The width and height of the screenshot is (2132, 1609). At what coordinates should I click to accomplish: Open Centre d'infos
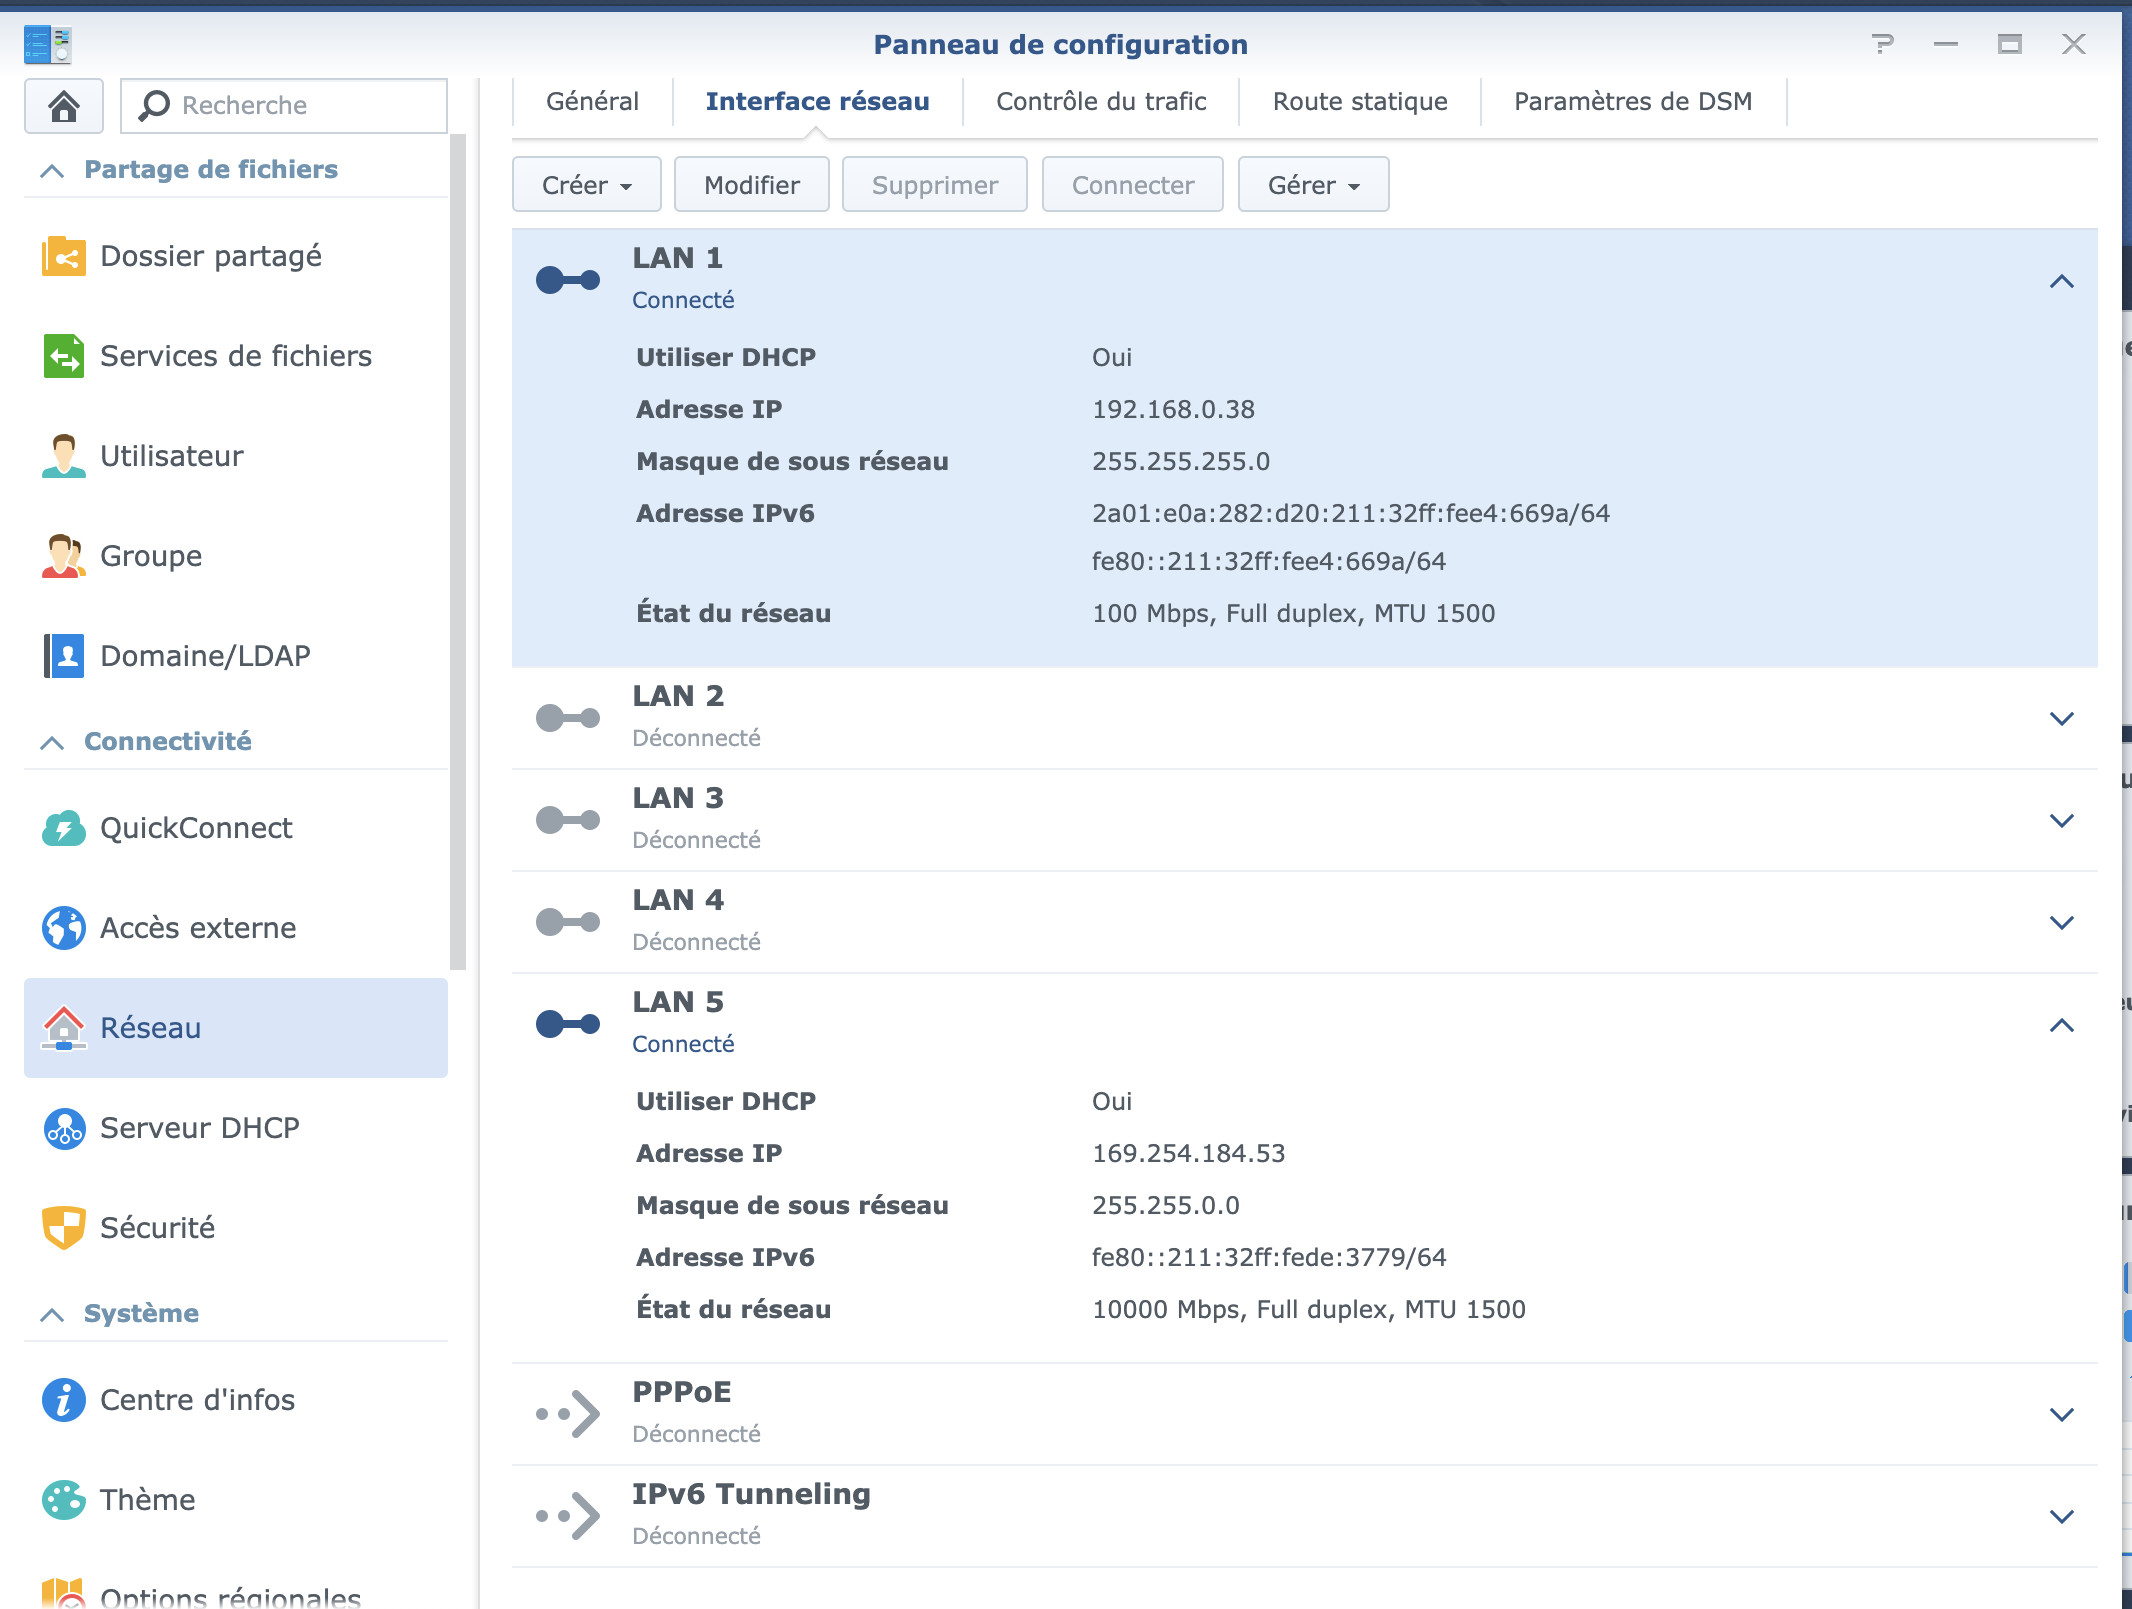point(197,1400)
